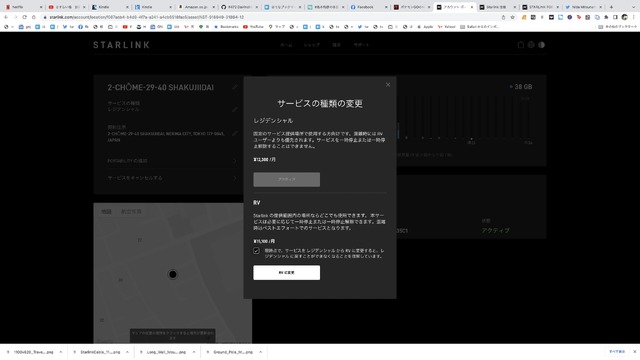This screenshot has width=640, height=360.
Task: Edit the service type pencil icon
Action: coord(235,109)
